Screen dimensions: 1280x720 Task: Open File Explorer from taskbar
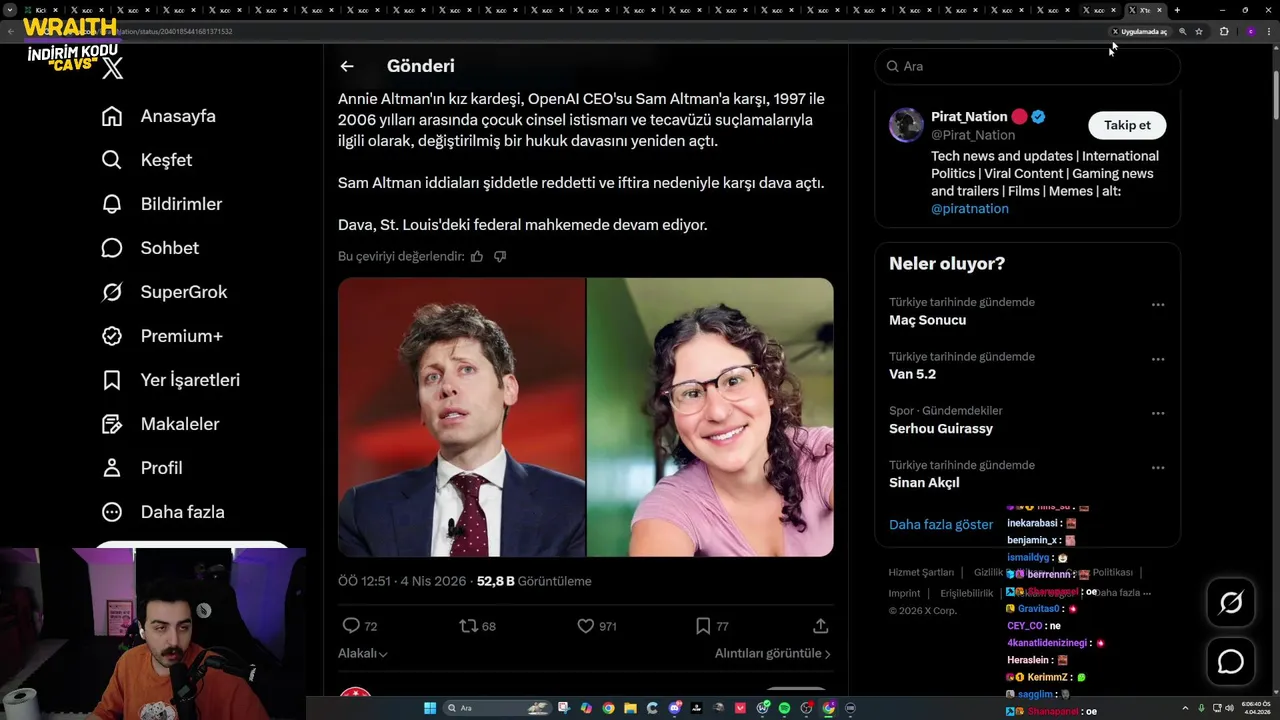(630, 708)
